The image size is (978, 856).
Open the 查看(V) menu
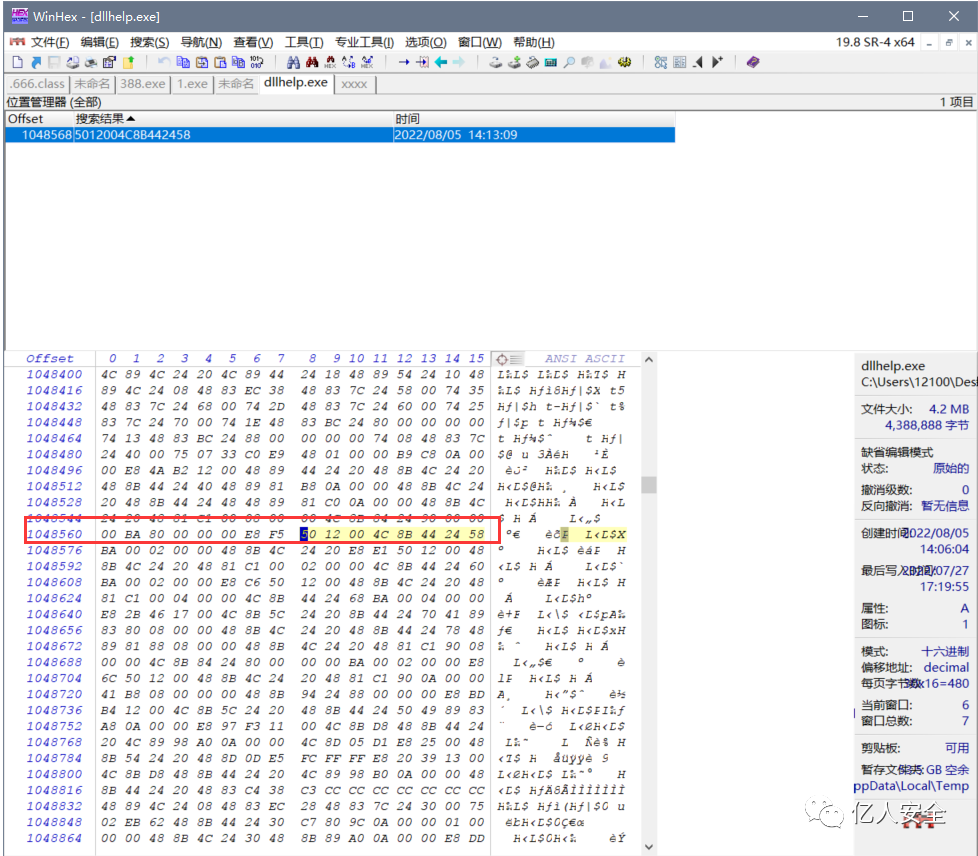point(253,42)
